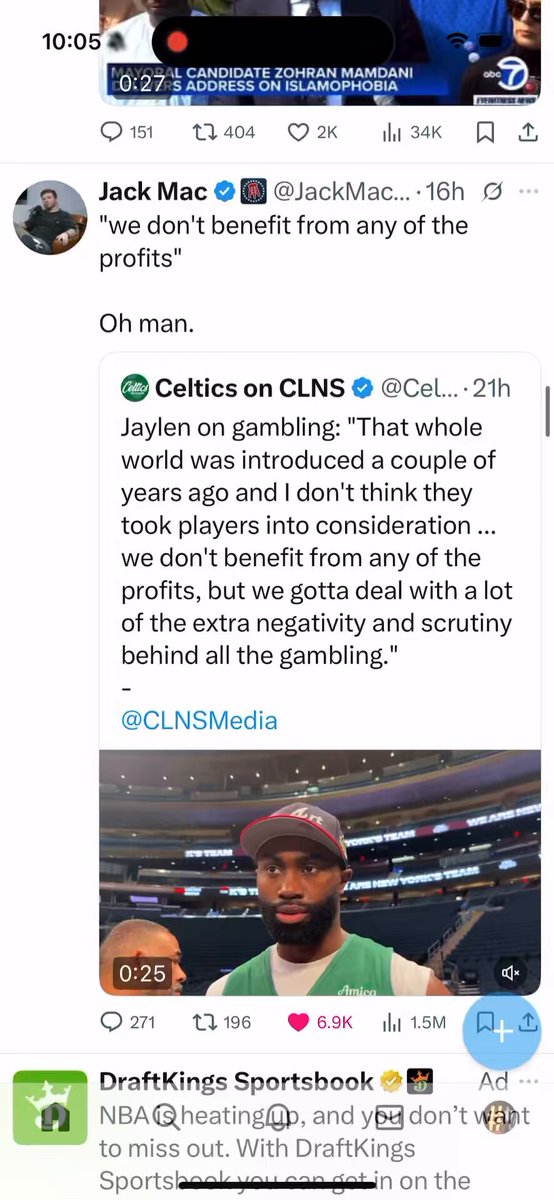Unmute the Jaylen Brown video
The height and width of the screenshot is (1200, 554).
tap(510, 971)
